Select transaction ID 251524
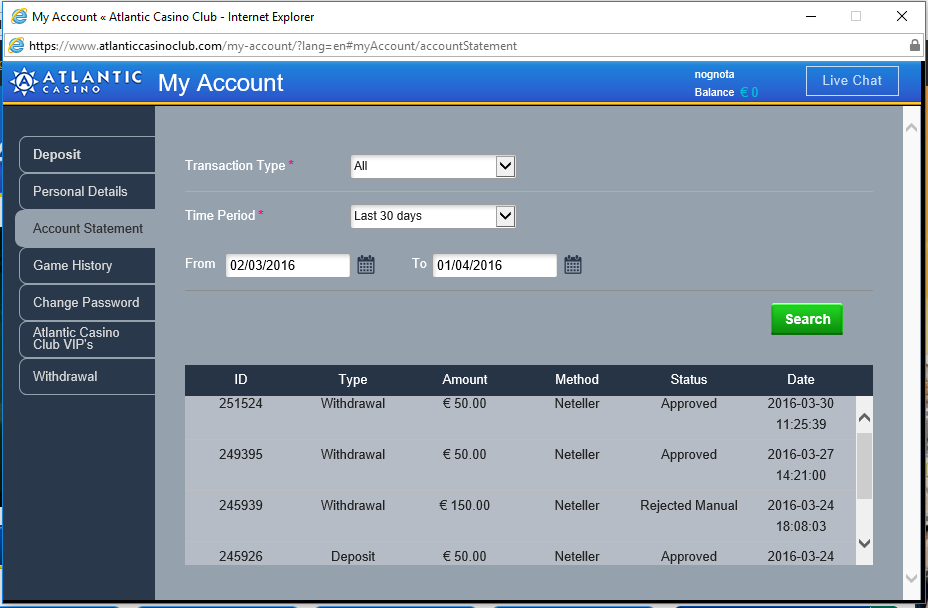Image resolution: width=928 pixels, height=608 pixels. pyautogui.click(x=241, y=404)
